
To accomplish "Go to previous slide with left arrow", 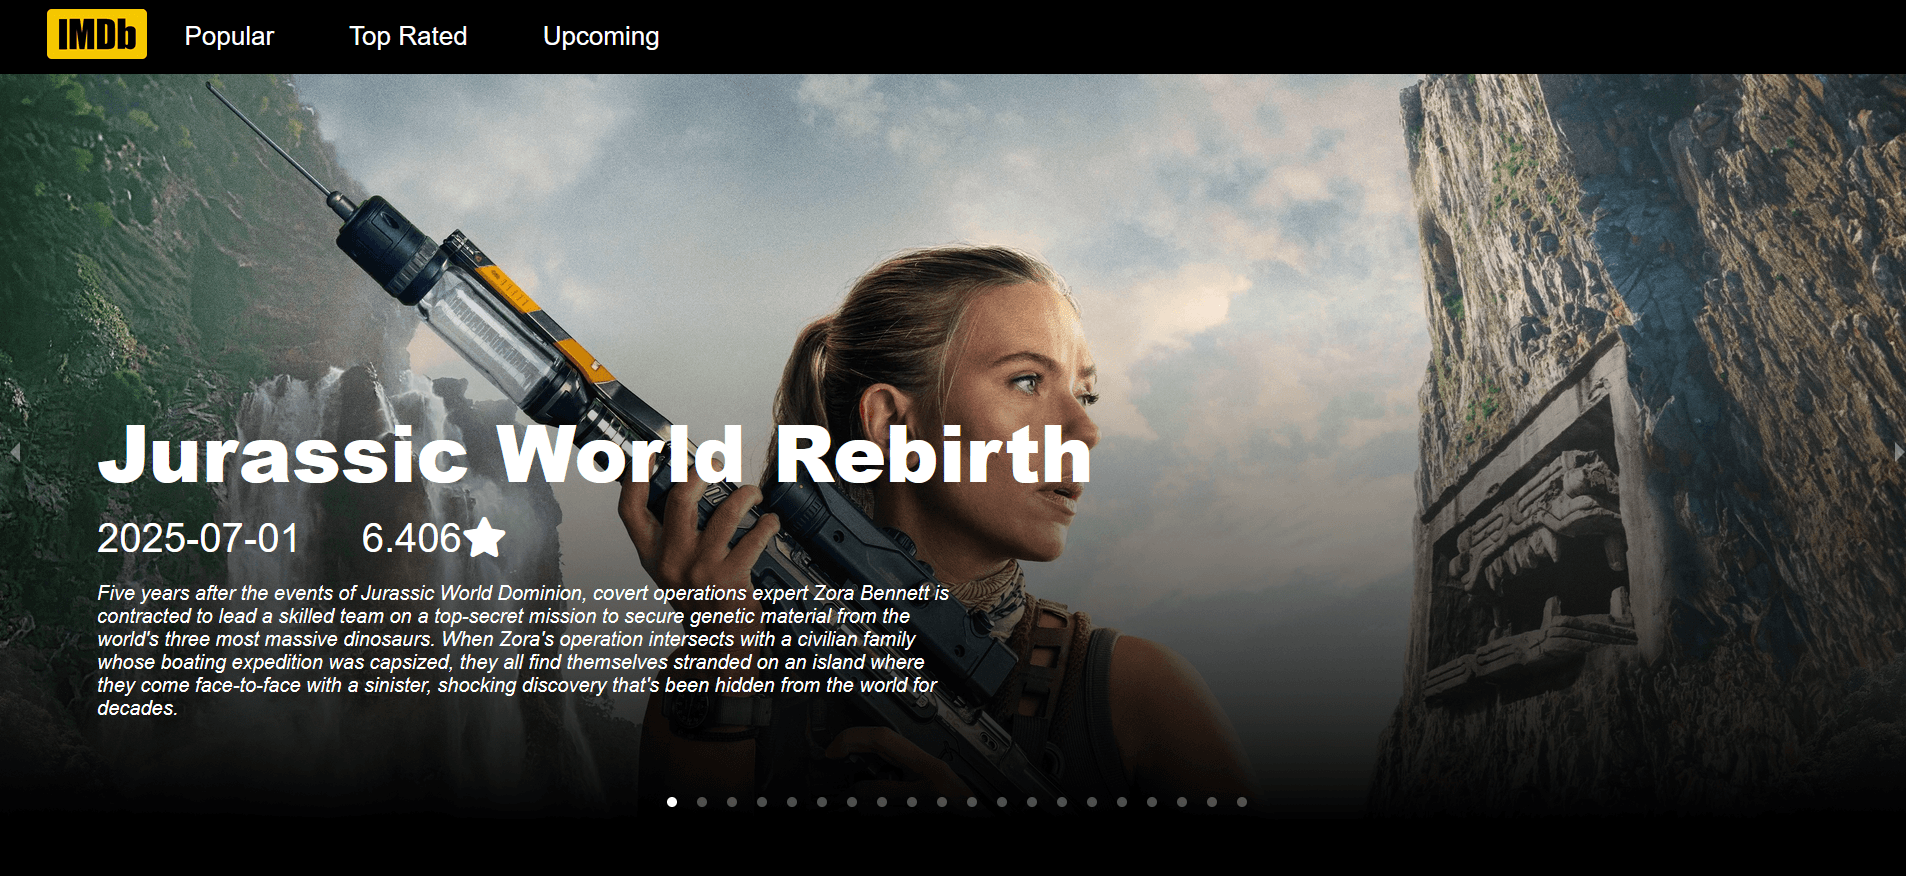I will click(15, 452).
